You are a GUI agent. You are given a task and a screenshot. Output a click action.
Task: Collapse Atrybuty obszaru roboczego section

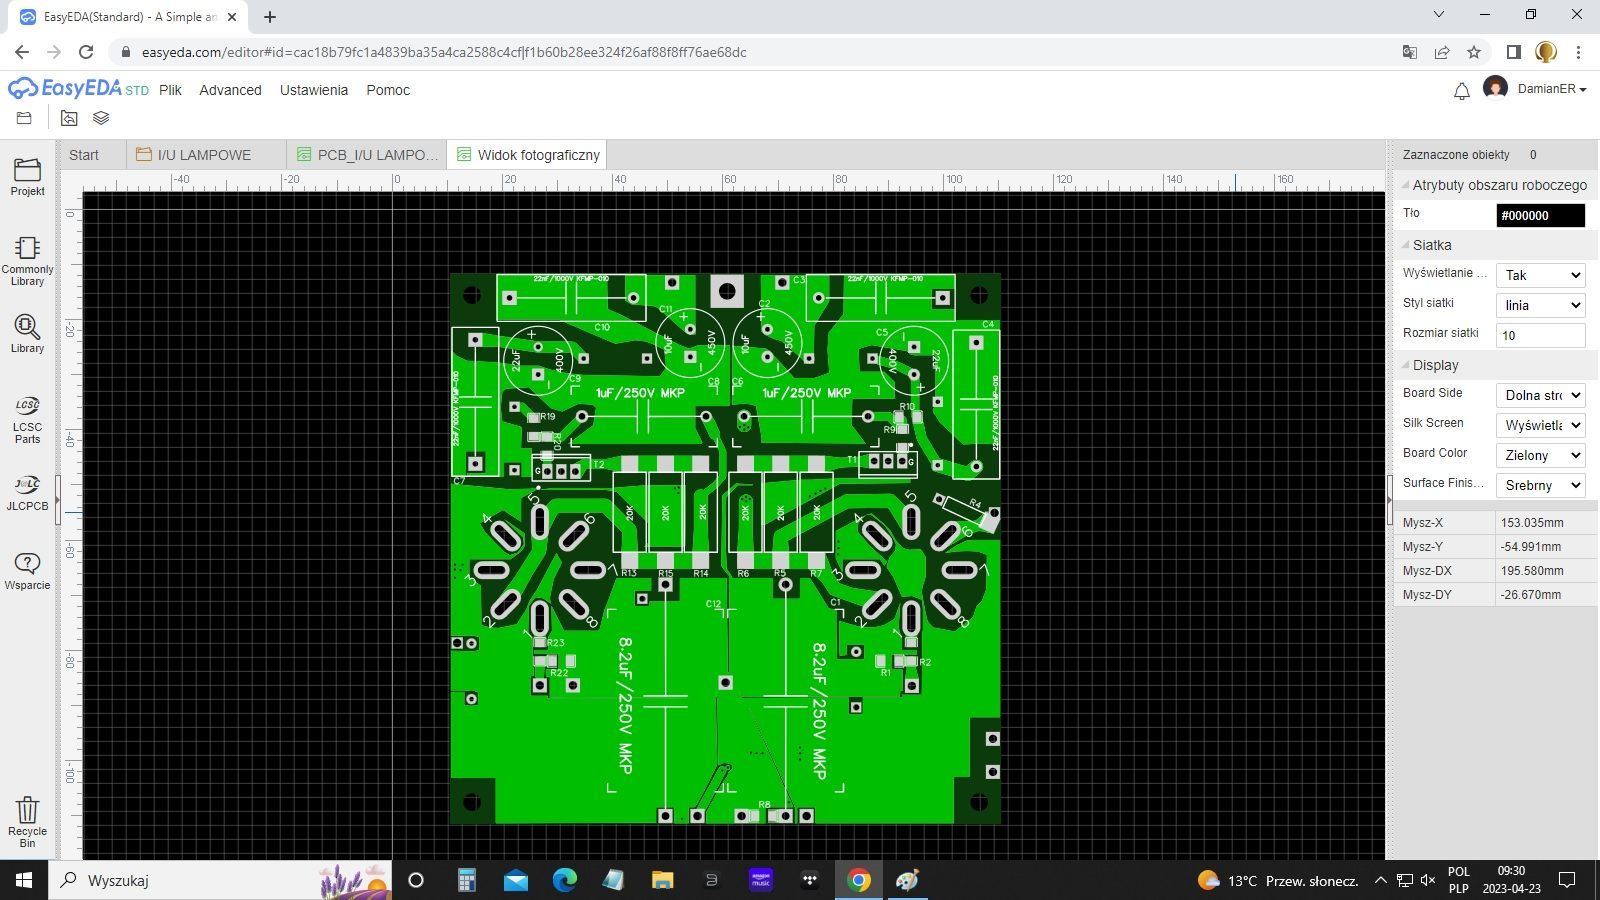point(1405,185)
